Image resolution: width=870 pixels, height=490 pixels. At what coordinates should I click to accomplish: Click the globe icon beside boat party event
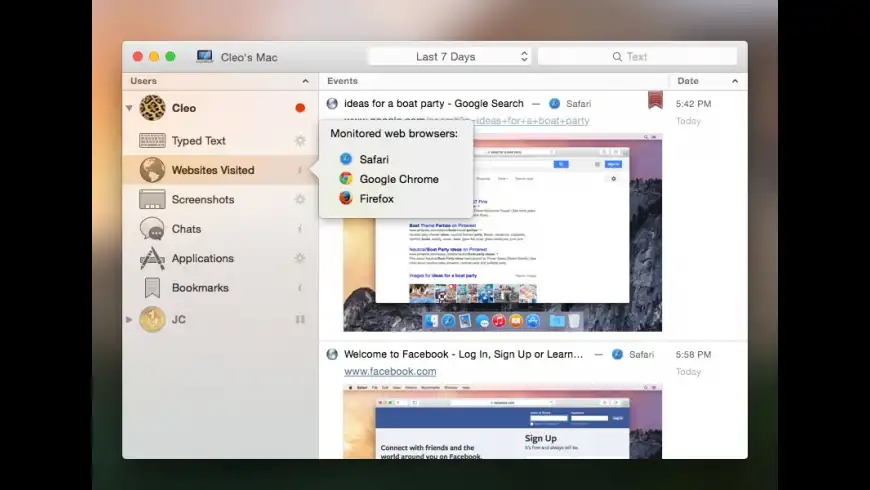[x=332, y=104]
